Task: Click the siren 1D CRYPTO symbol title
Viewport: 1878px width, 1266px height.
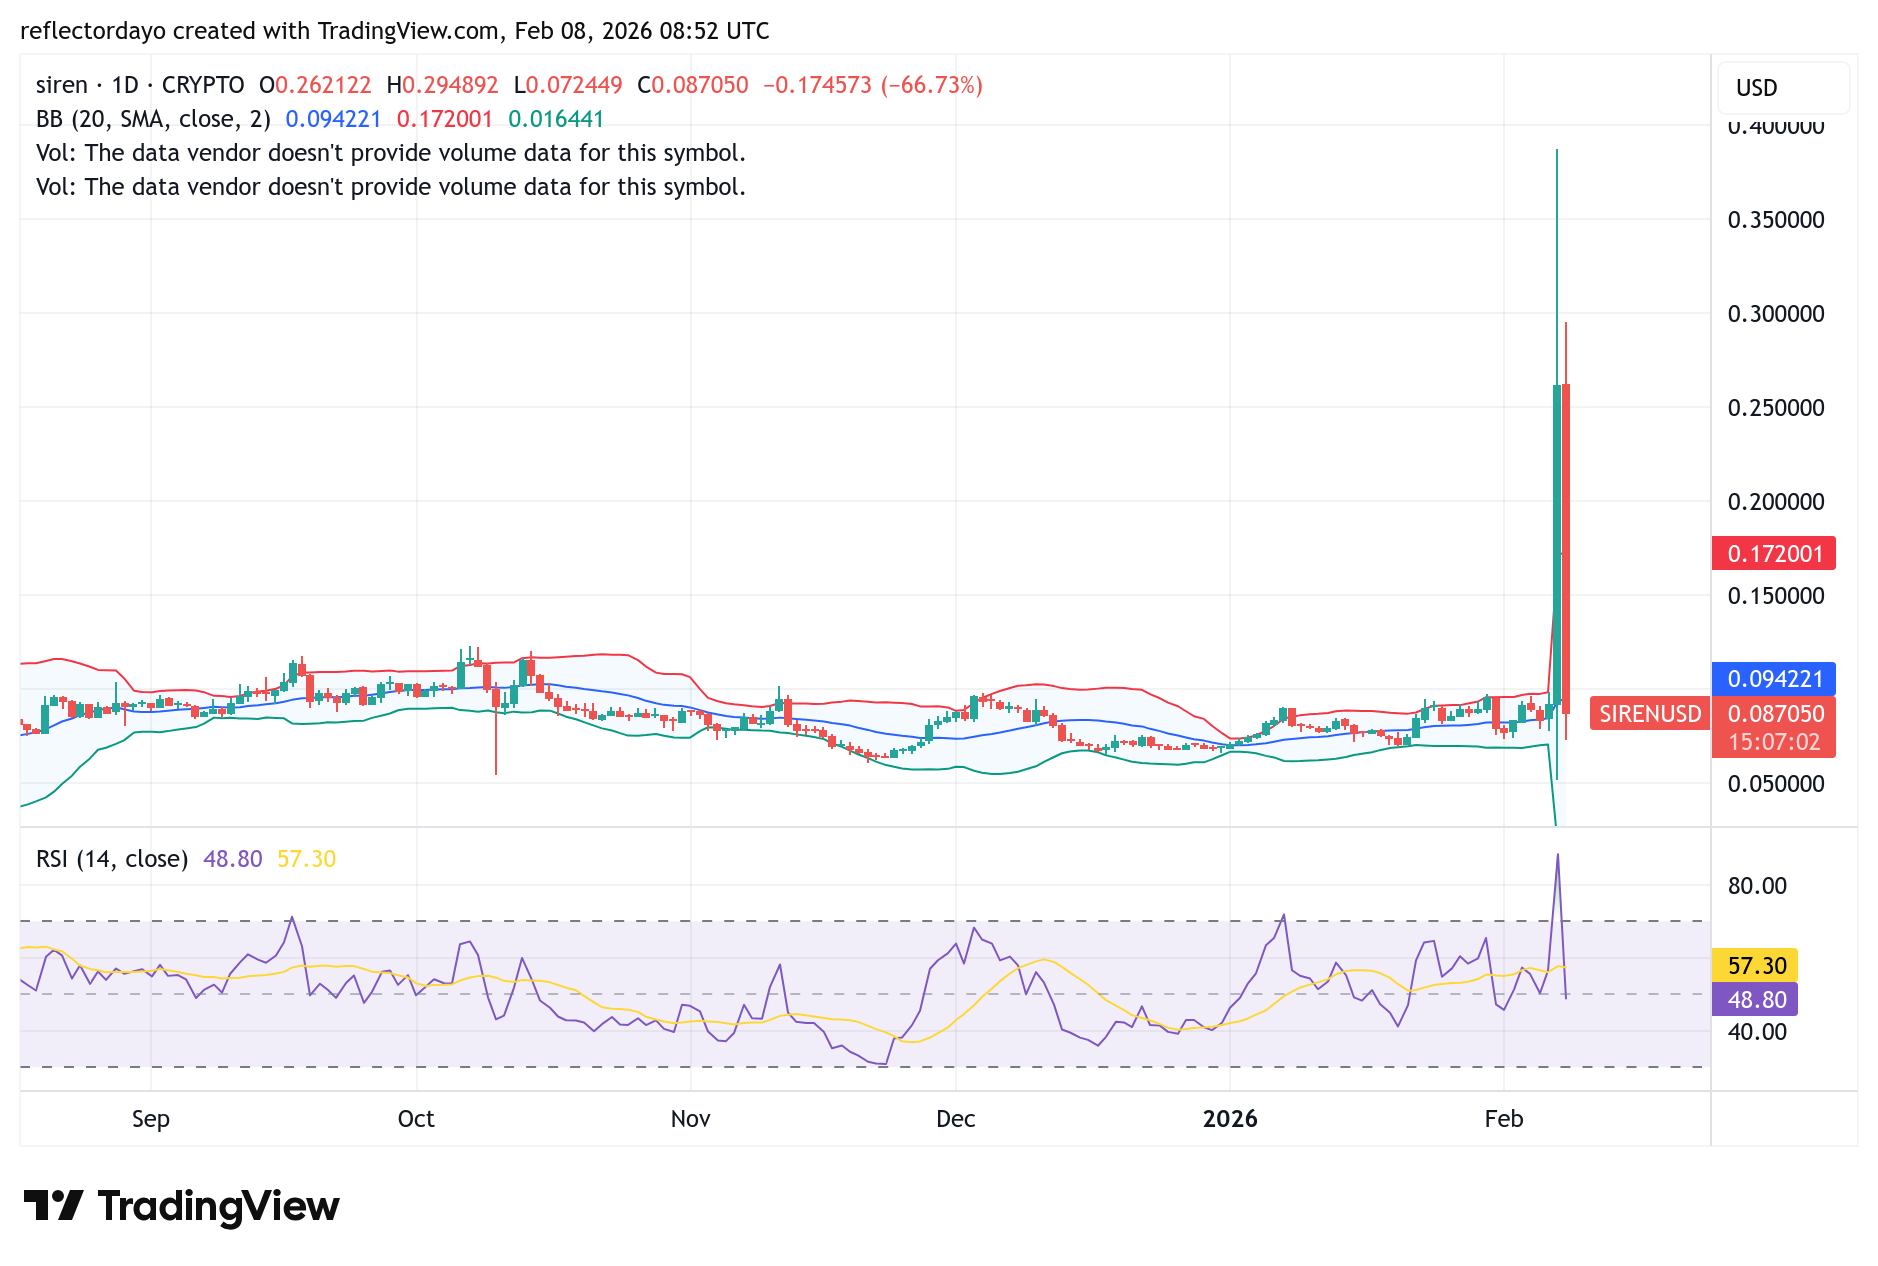Action: 140,85
